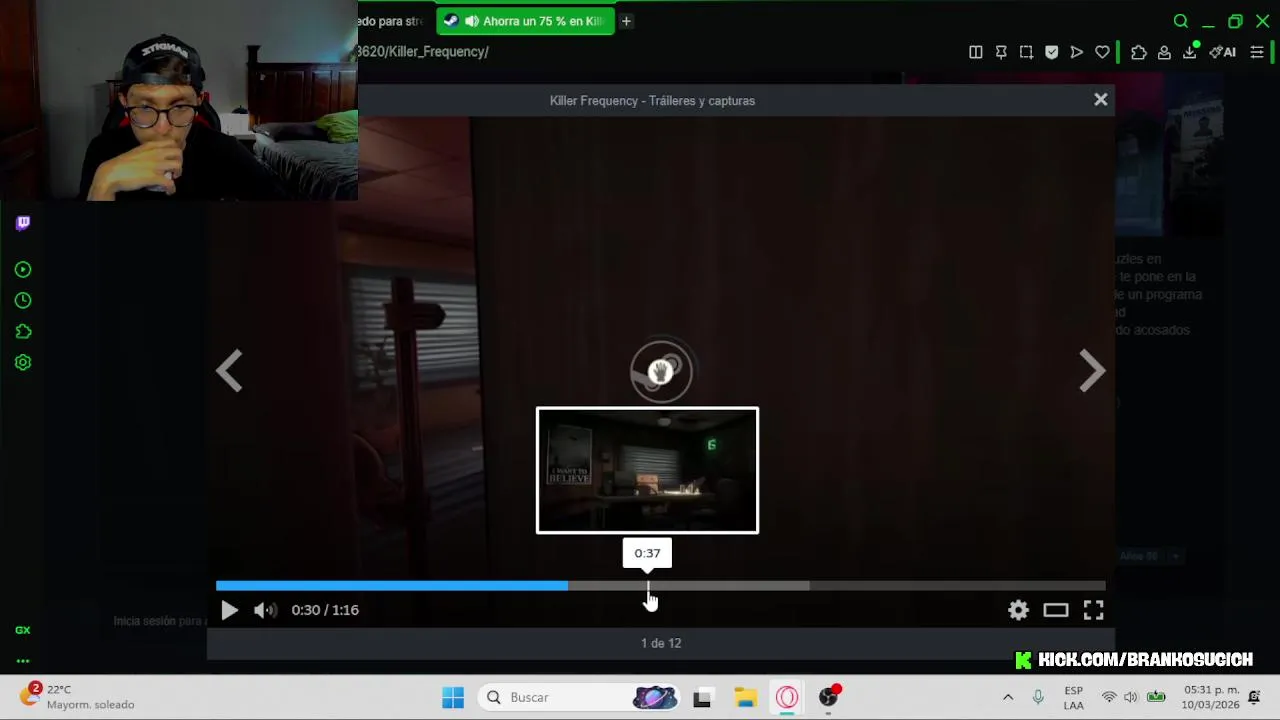This screenshot has width=1280, height=720.
Task: Go to previous media item
Action: pyautogui.click(x=229, y=371)
